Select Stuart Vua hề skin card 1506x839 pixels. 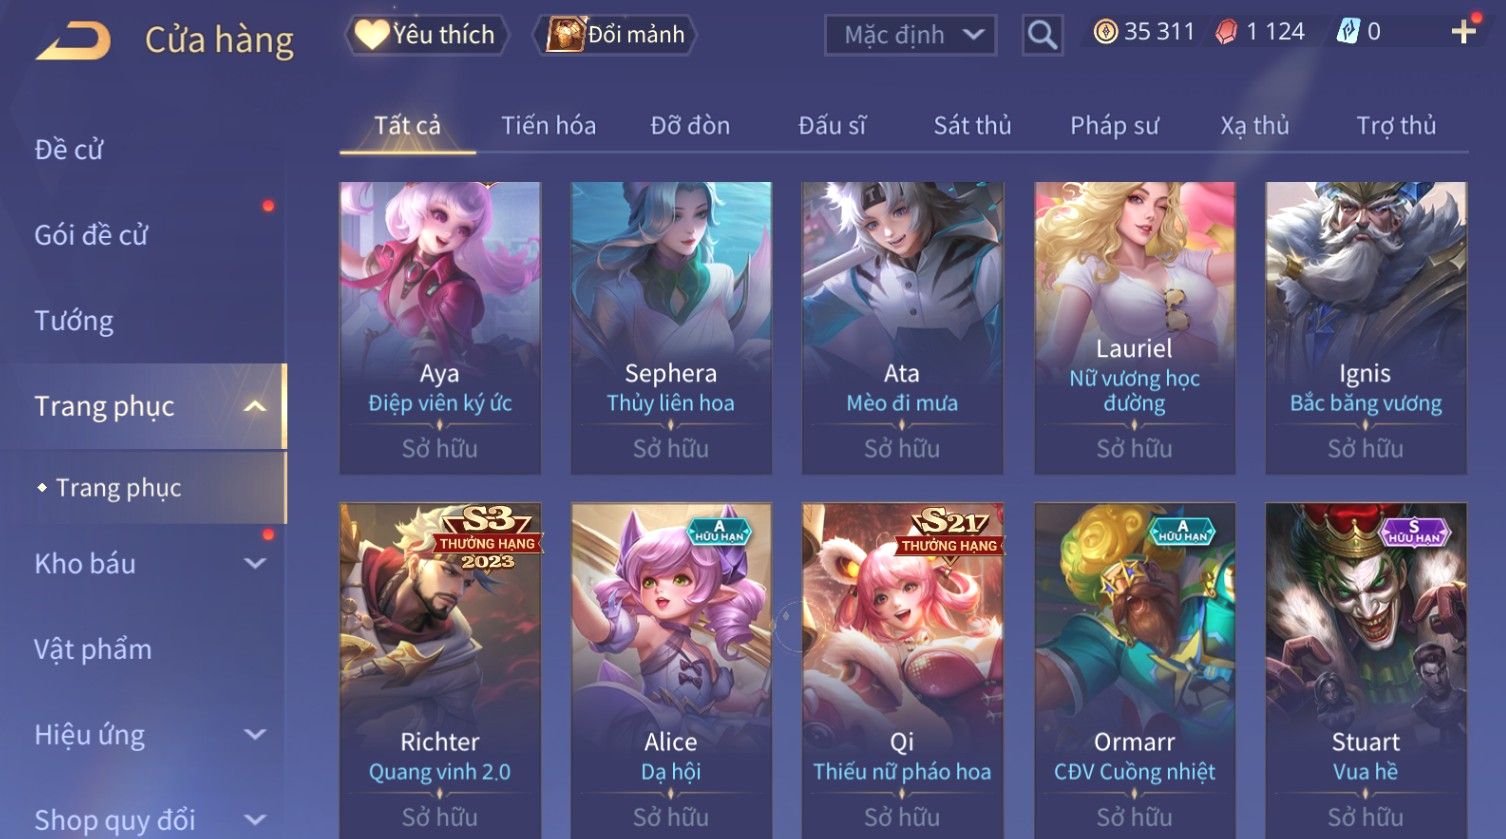click(1366, 671)
